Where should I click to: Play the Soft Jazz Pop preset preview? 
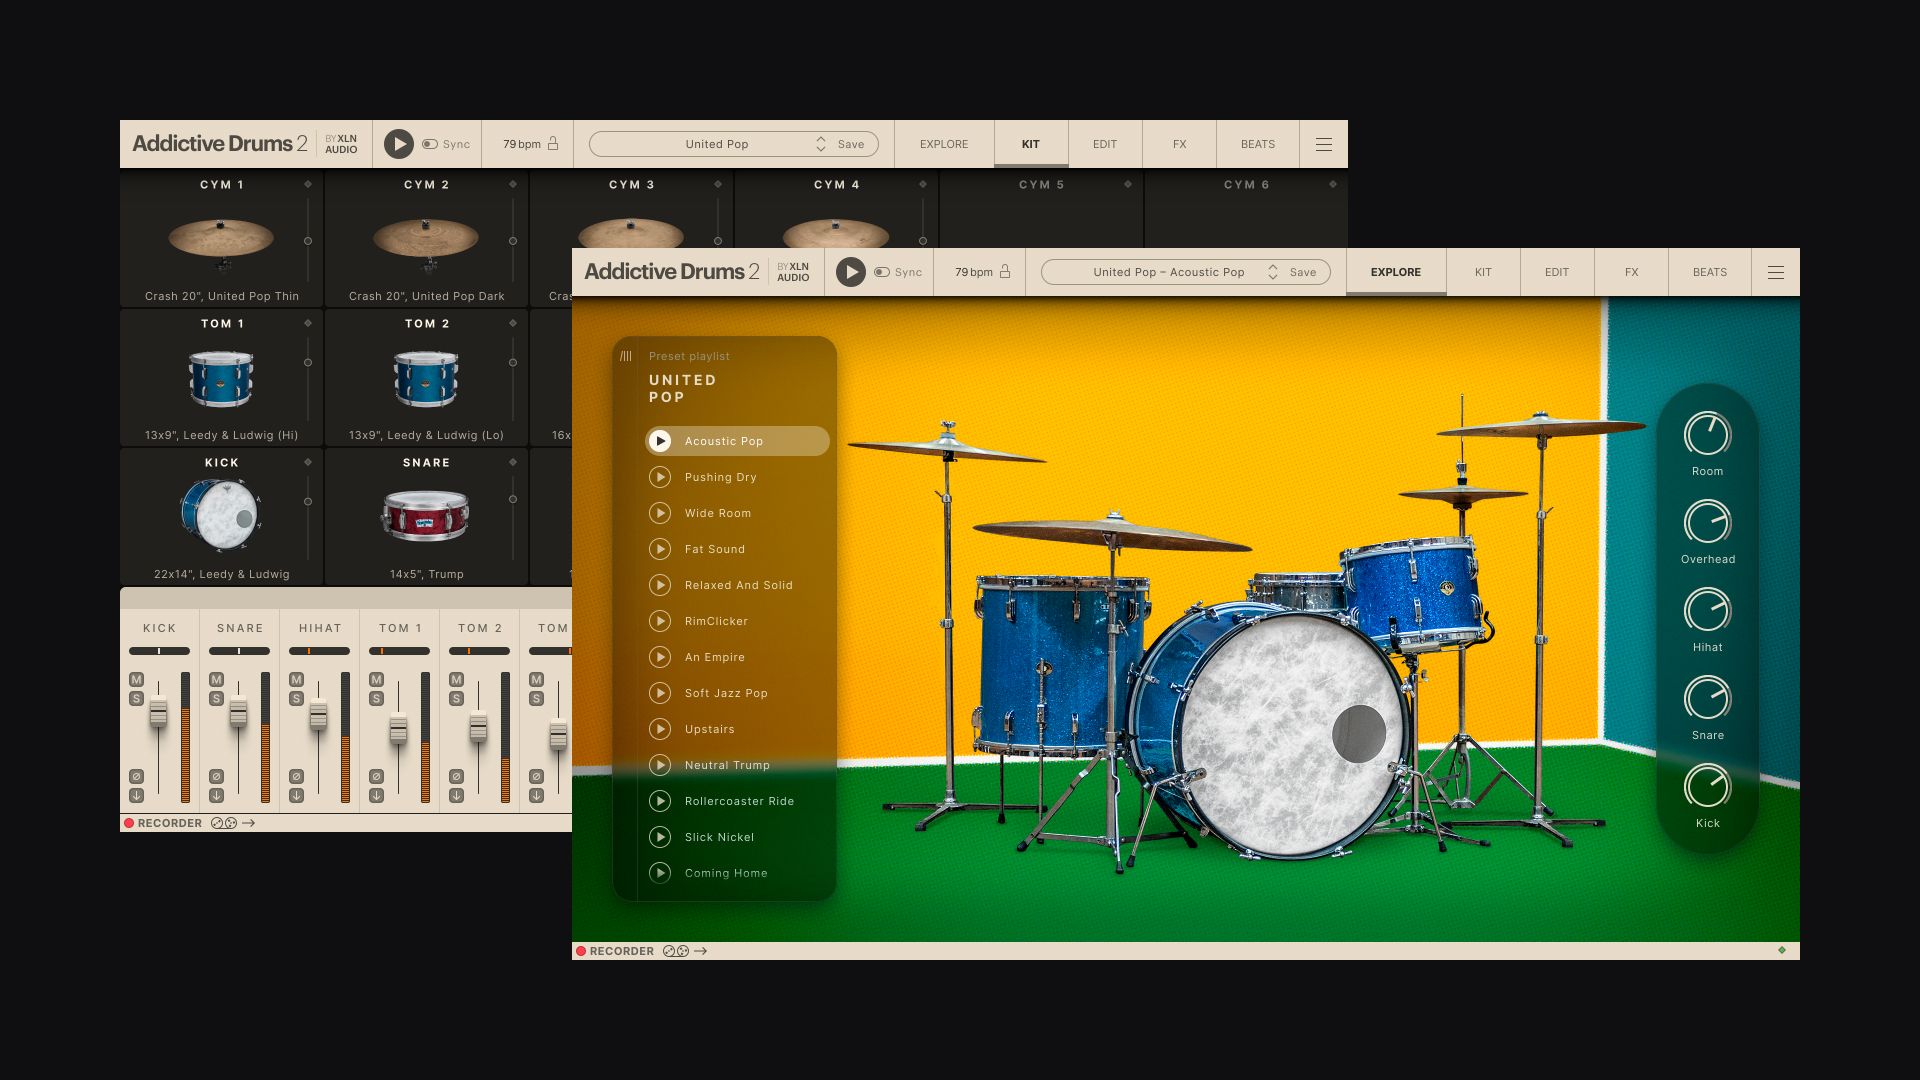660,693
